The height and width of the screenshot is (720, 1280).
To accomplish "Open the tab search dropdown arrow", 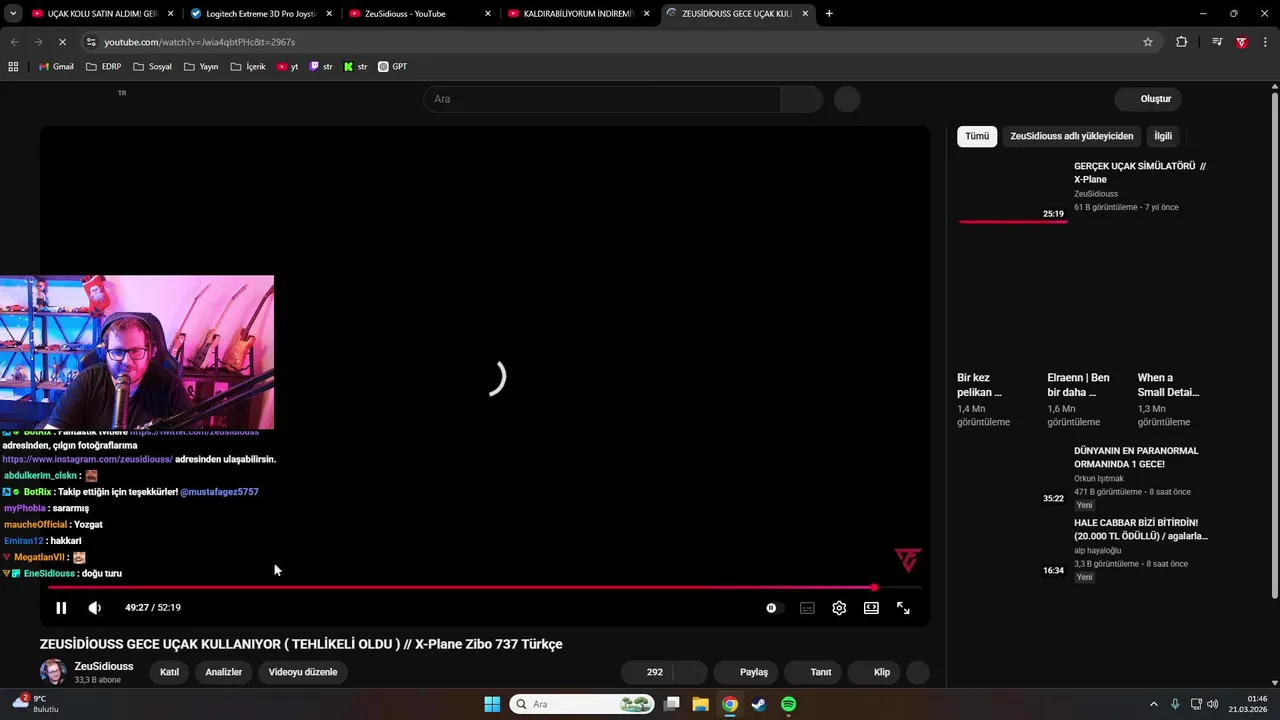I will pyautogui.click(x=13, y=14).
